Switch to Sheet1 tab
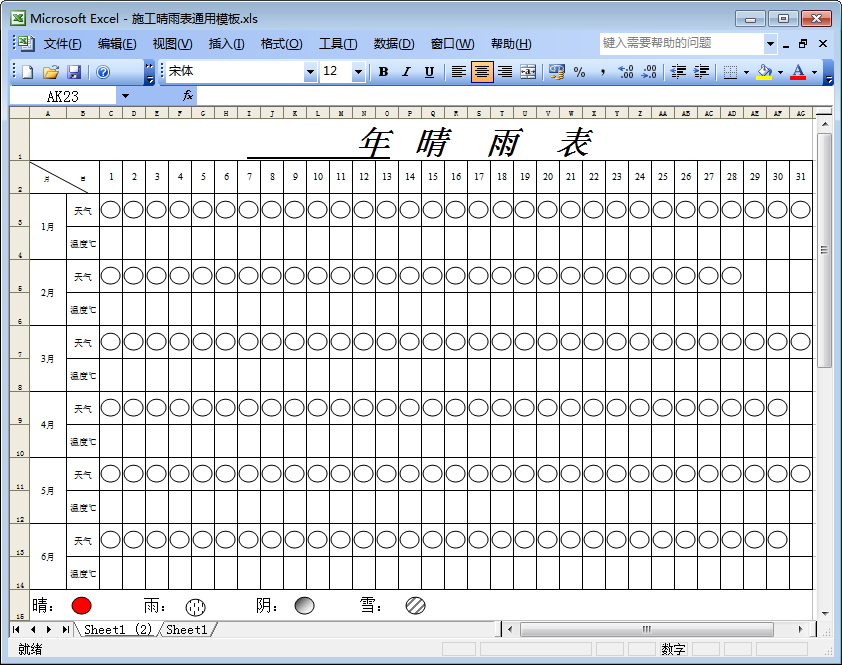 pyautogui.click(x=186, y=630)
